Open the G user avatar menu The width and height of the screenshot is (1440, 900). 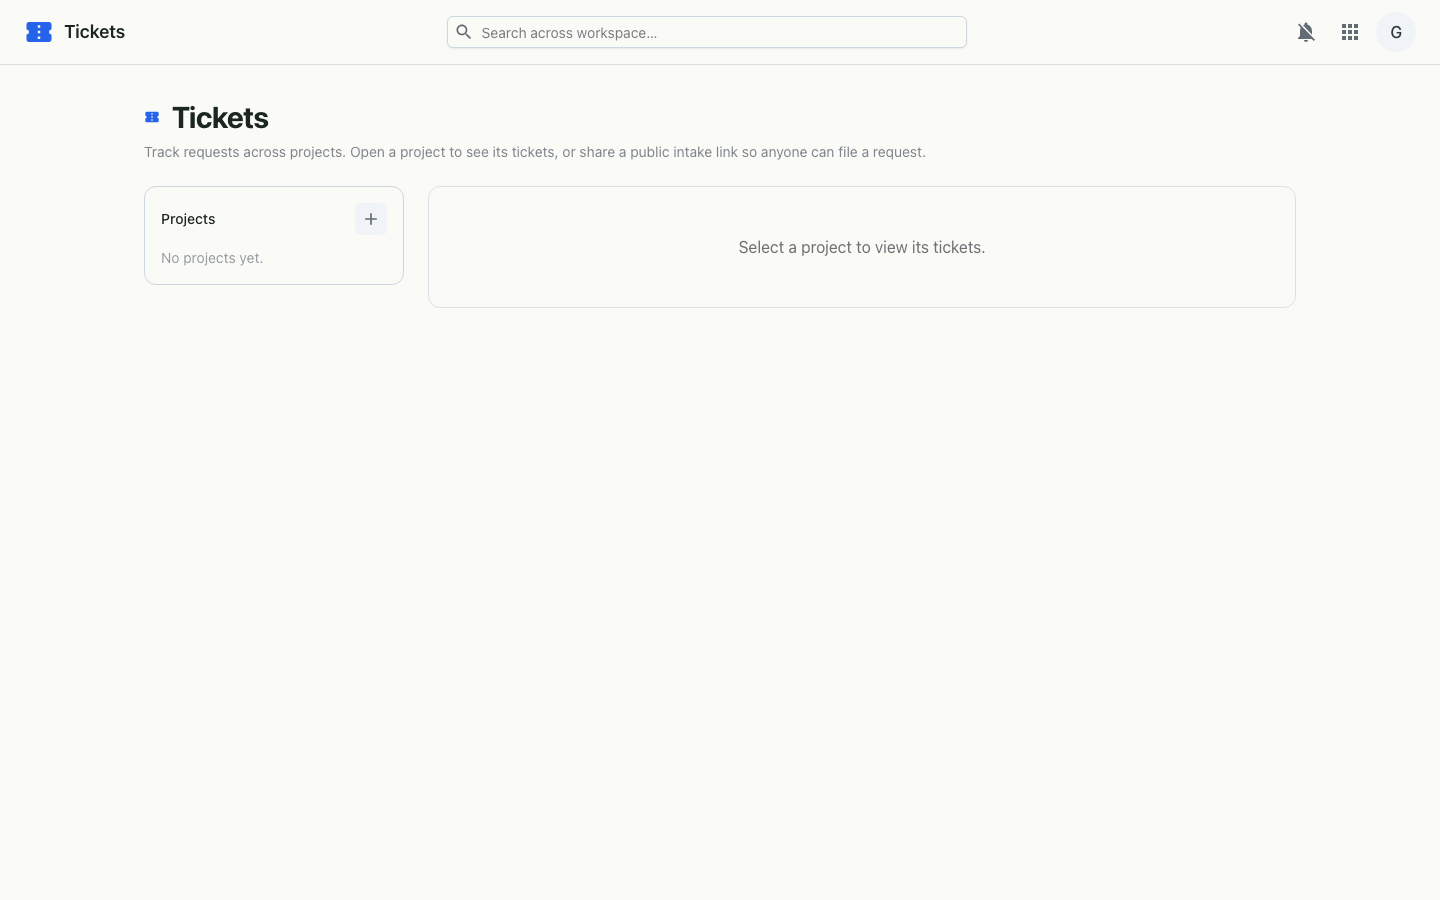pyautogui.click(x=1396, y=32)
